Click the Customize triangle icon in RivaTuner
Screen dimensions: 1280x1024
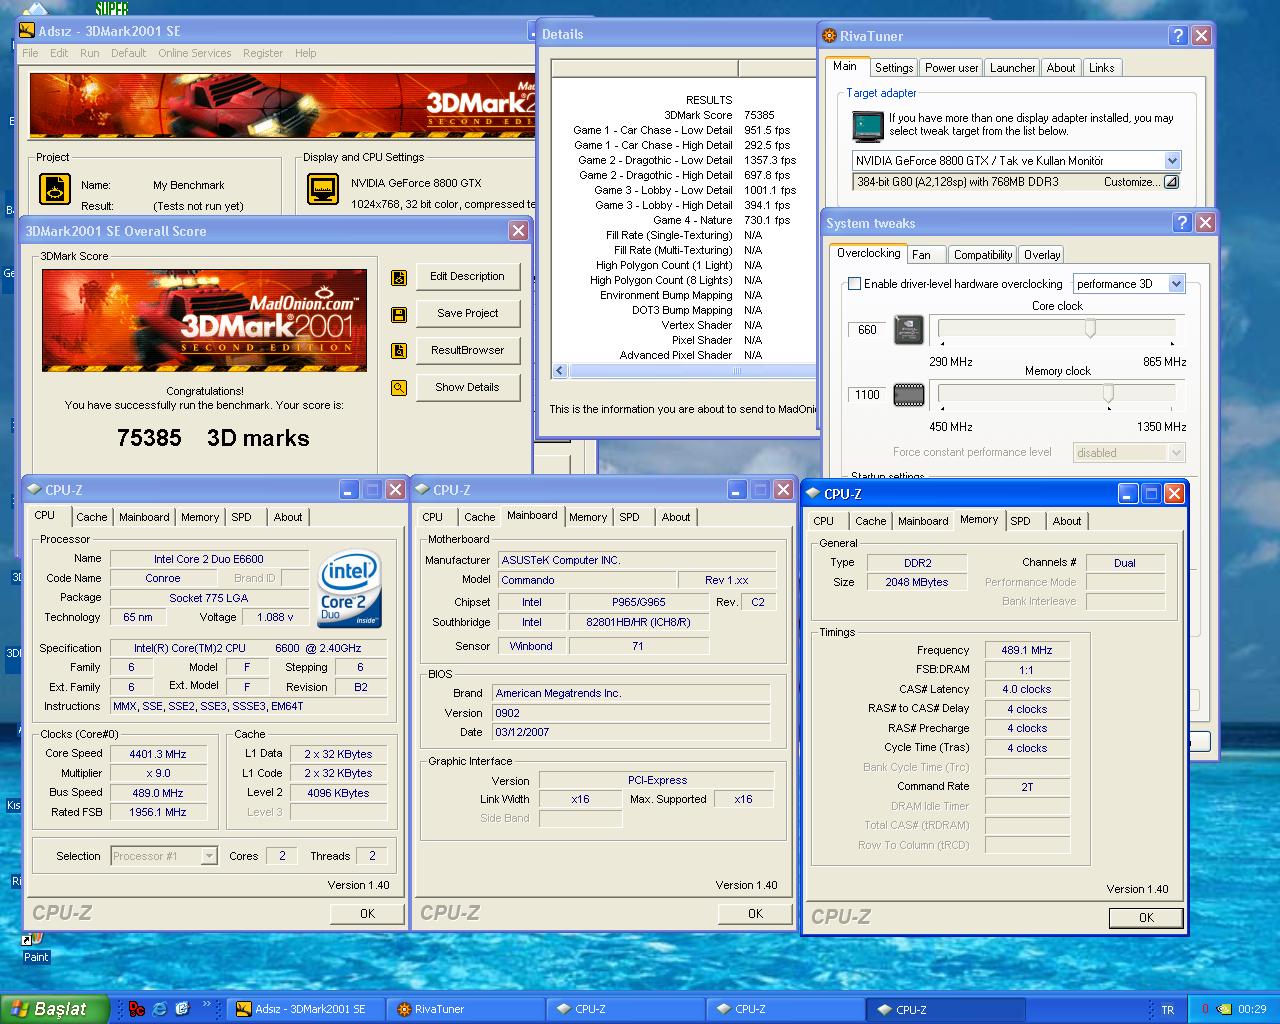(x=1171, y=182)
